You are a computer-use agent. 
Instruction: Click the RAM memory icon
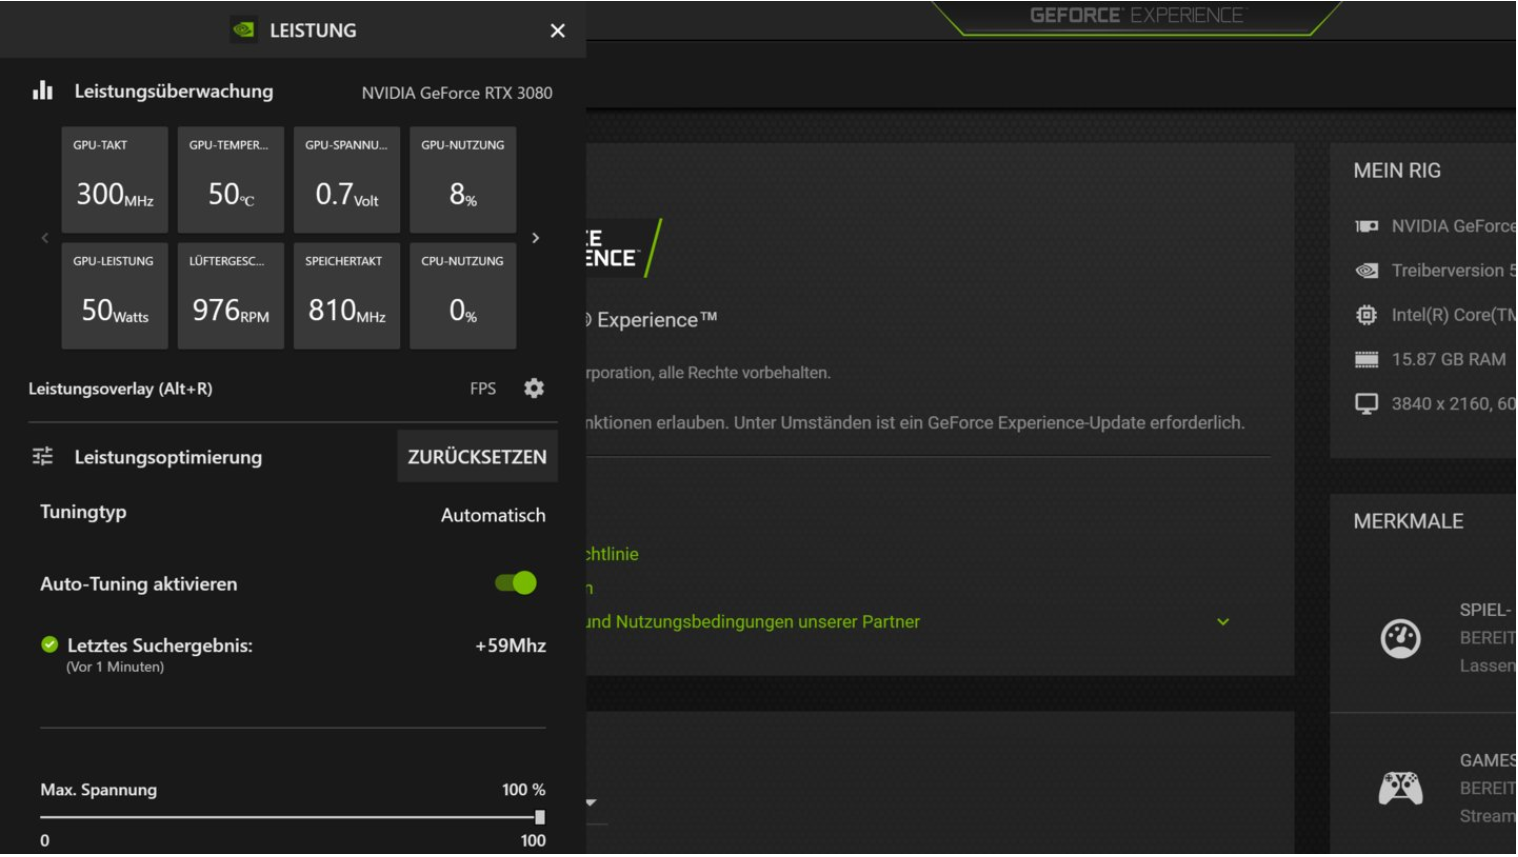[x=1366, y=359]
